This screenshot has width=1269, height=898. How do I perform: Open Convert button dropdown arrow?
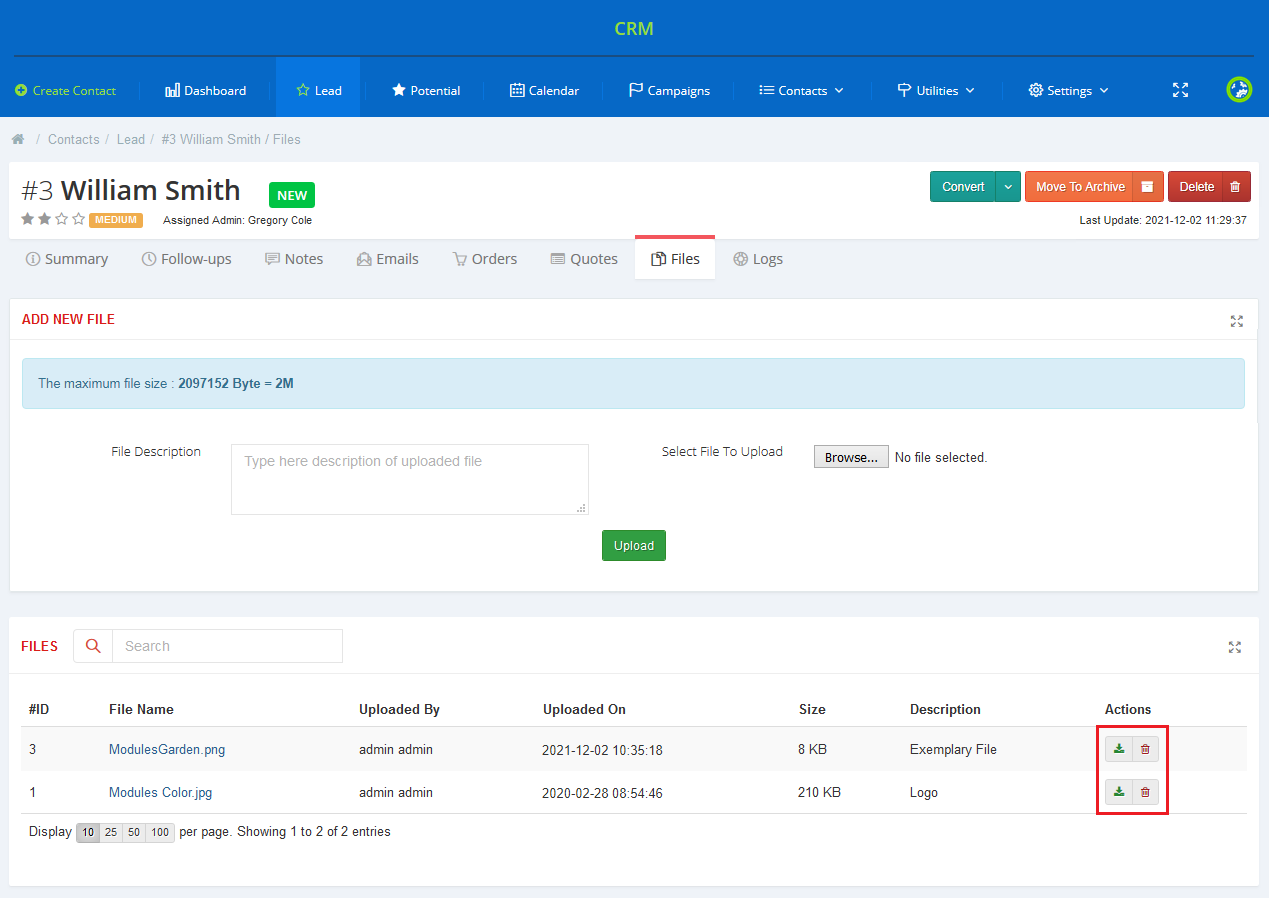[x=1008, y=187]
